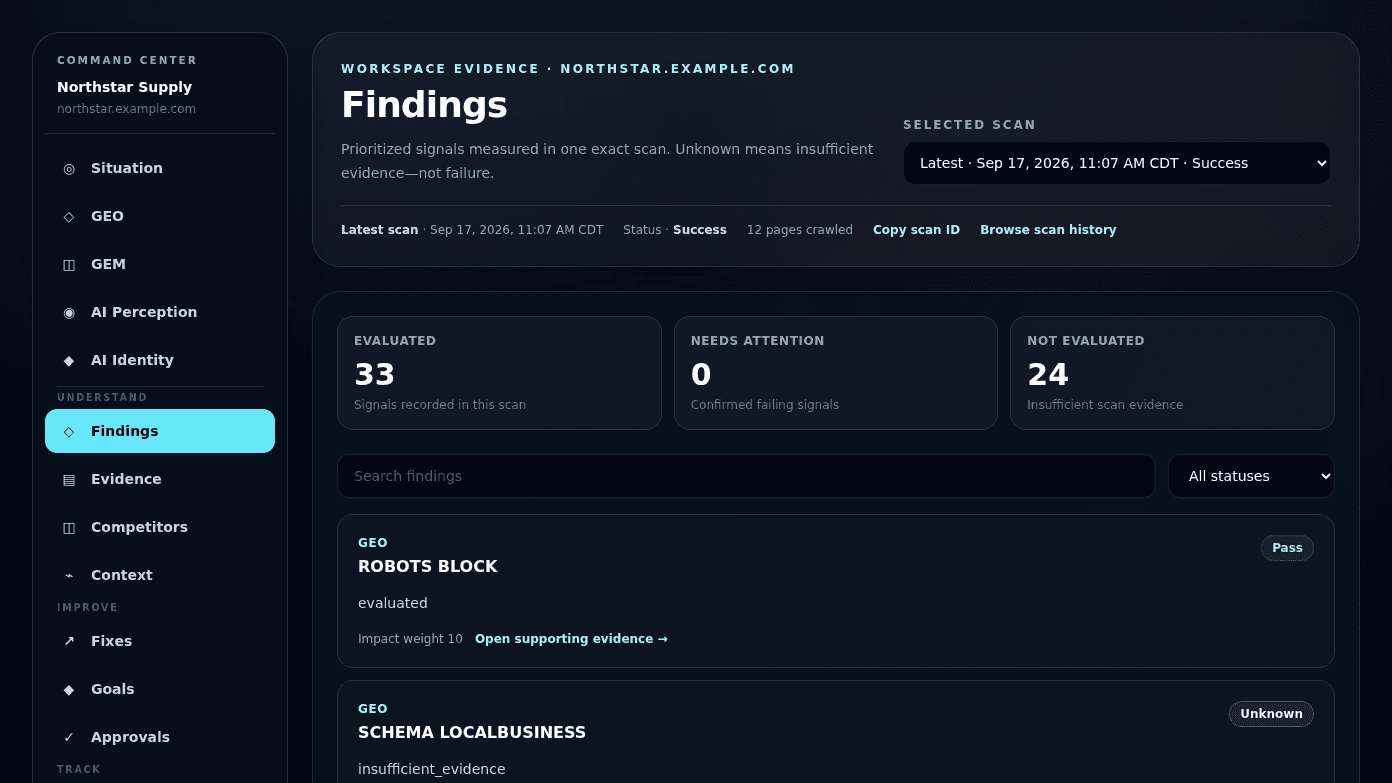The height and width of the screenshot is (783, 1392).
Task: Click the Situation target icon in sidebar
Action: click(x=69, y=168)
